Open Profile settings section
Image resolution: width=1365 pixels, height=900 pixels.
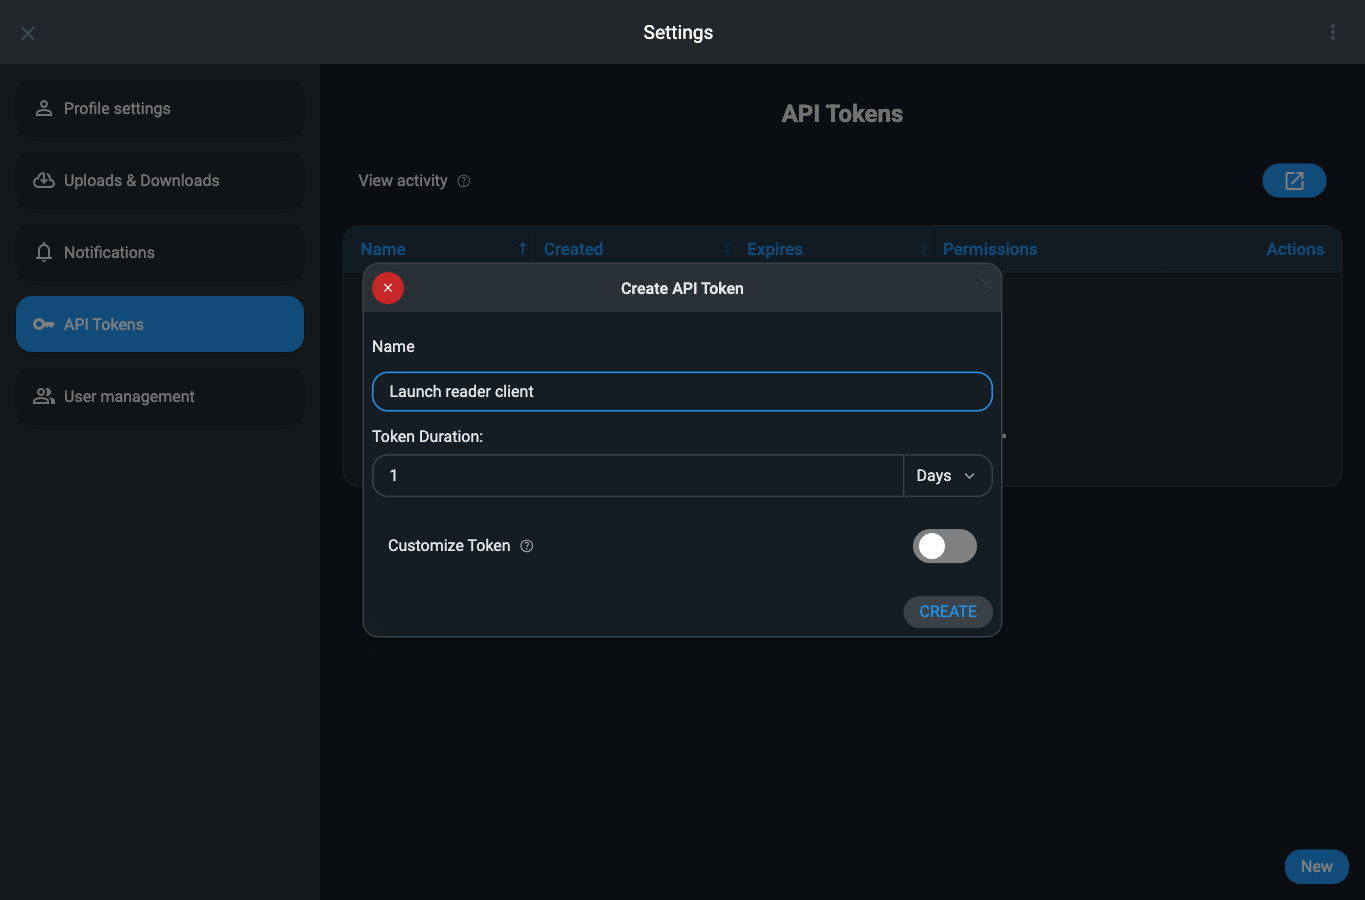[160, 108]
